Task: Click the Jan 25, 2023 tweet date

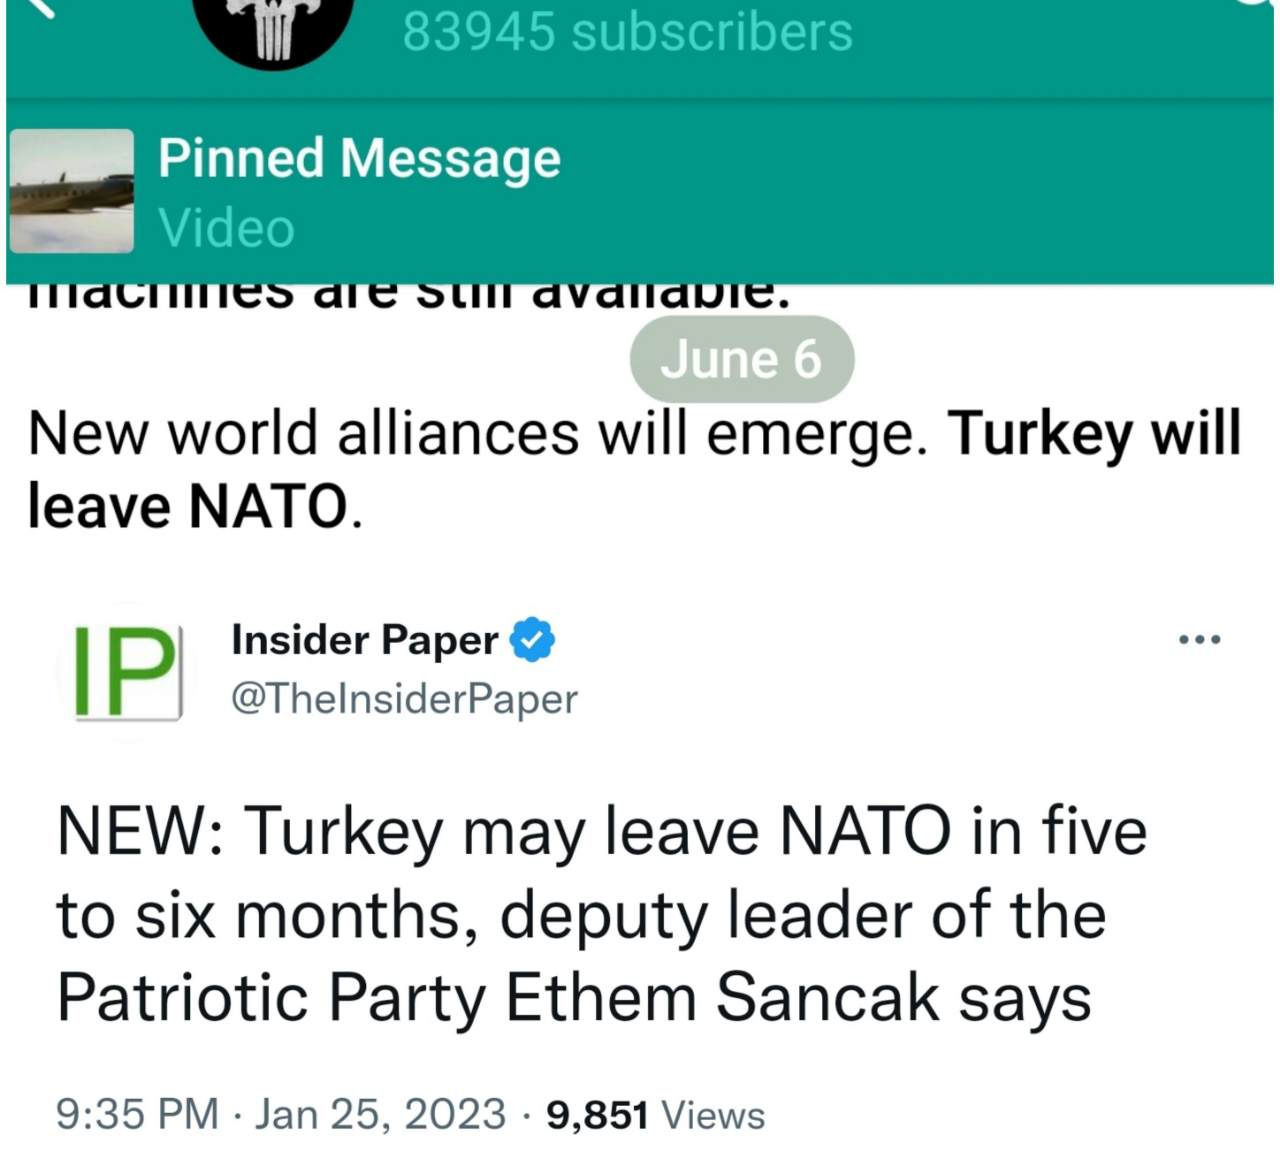Action: click(x=380, y=1114)
